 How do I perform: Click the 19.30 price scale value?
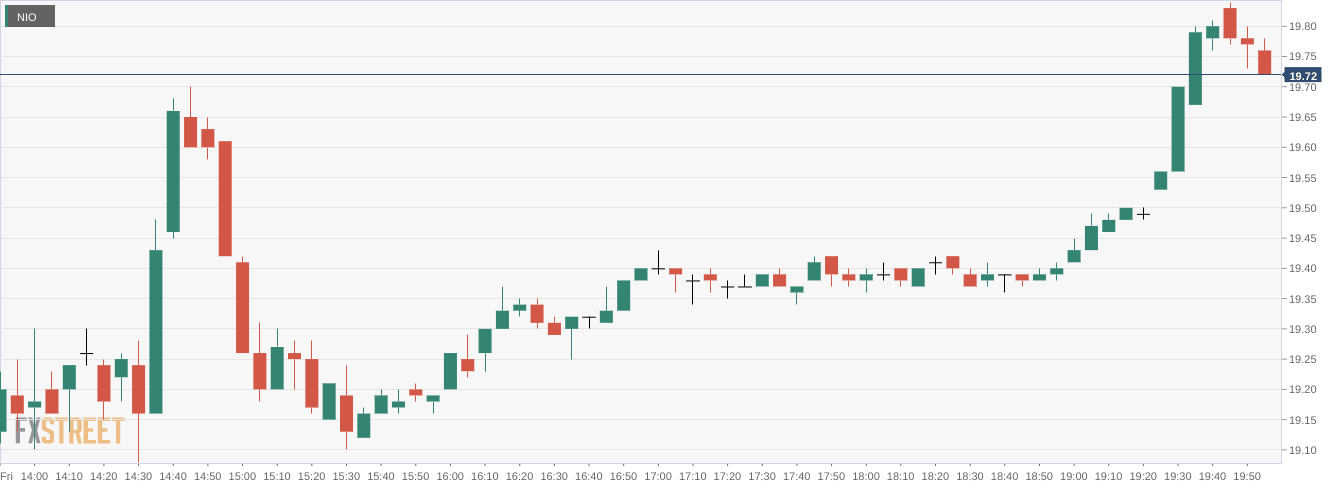pyautogui.click(x=1301, y=330)
